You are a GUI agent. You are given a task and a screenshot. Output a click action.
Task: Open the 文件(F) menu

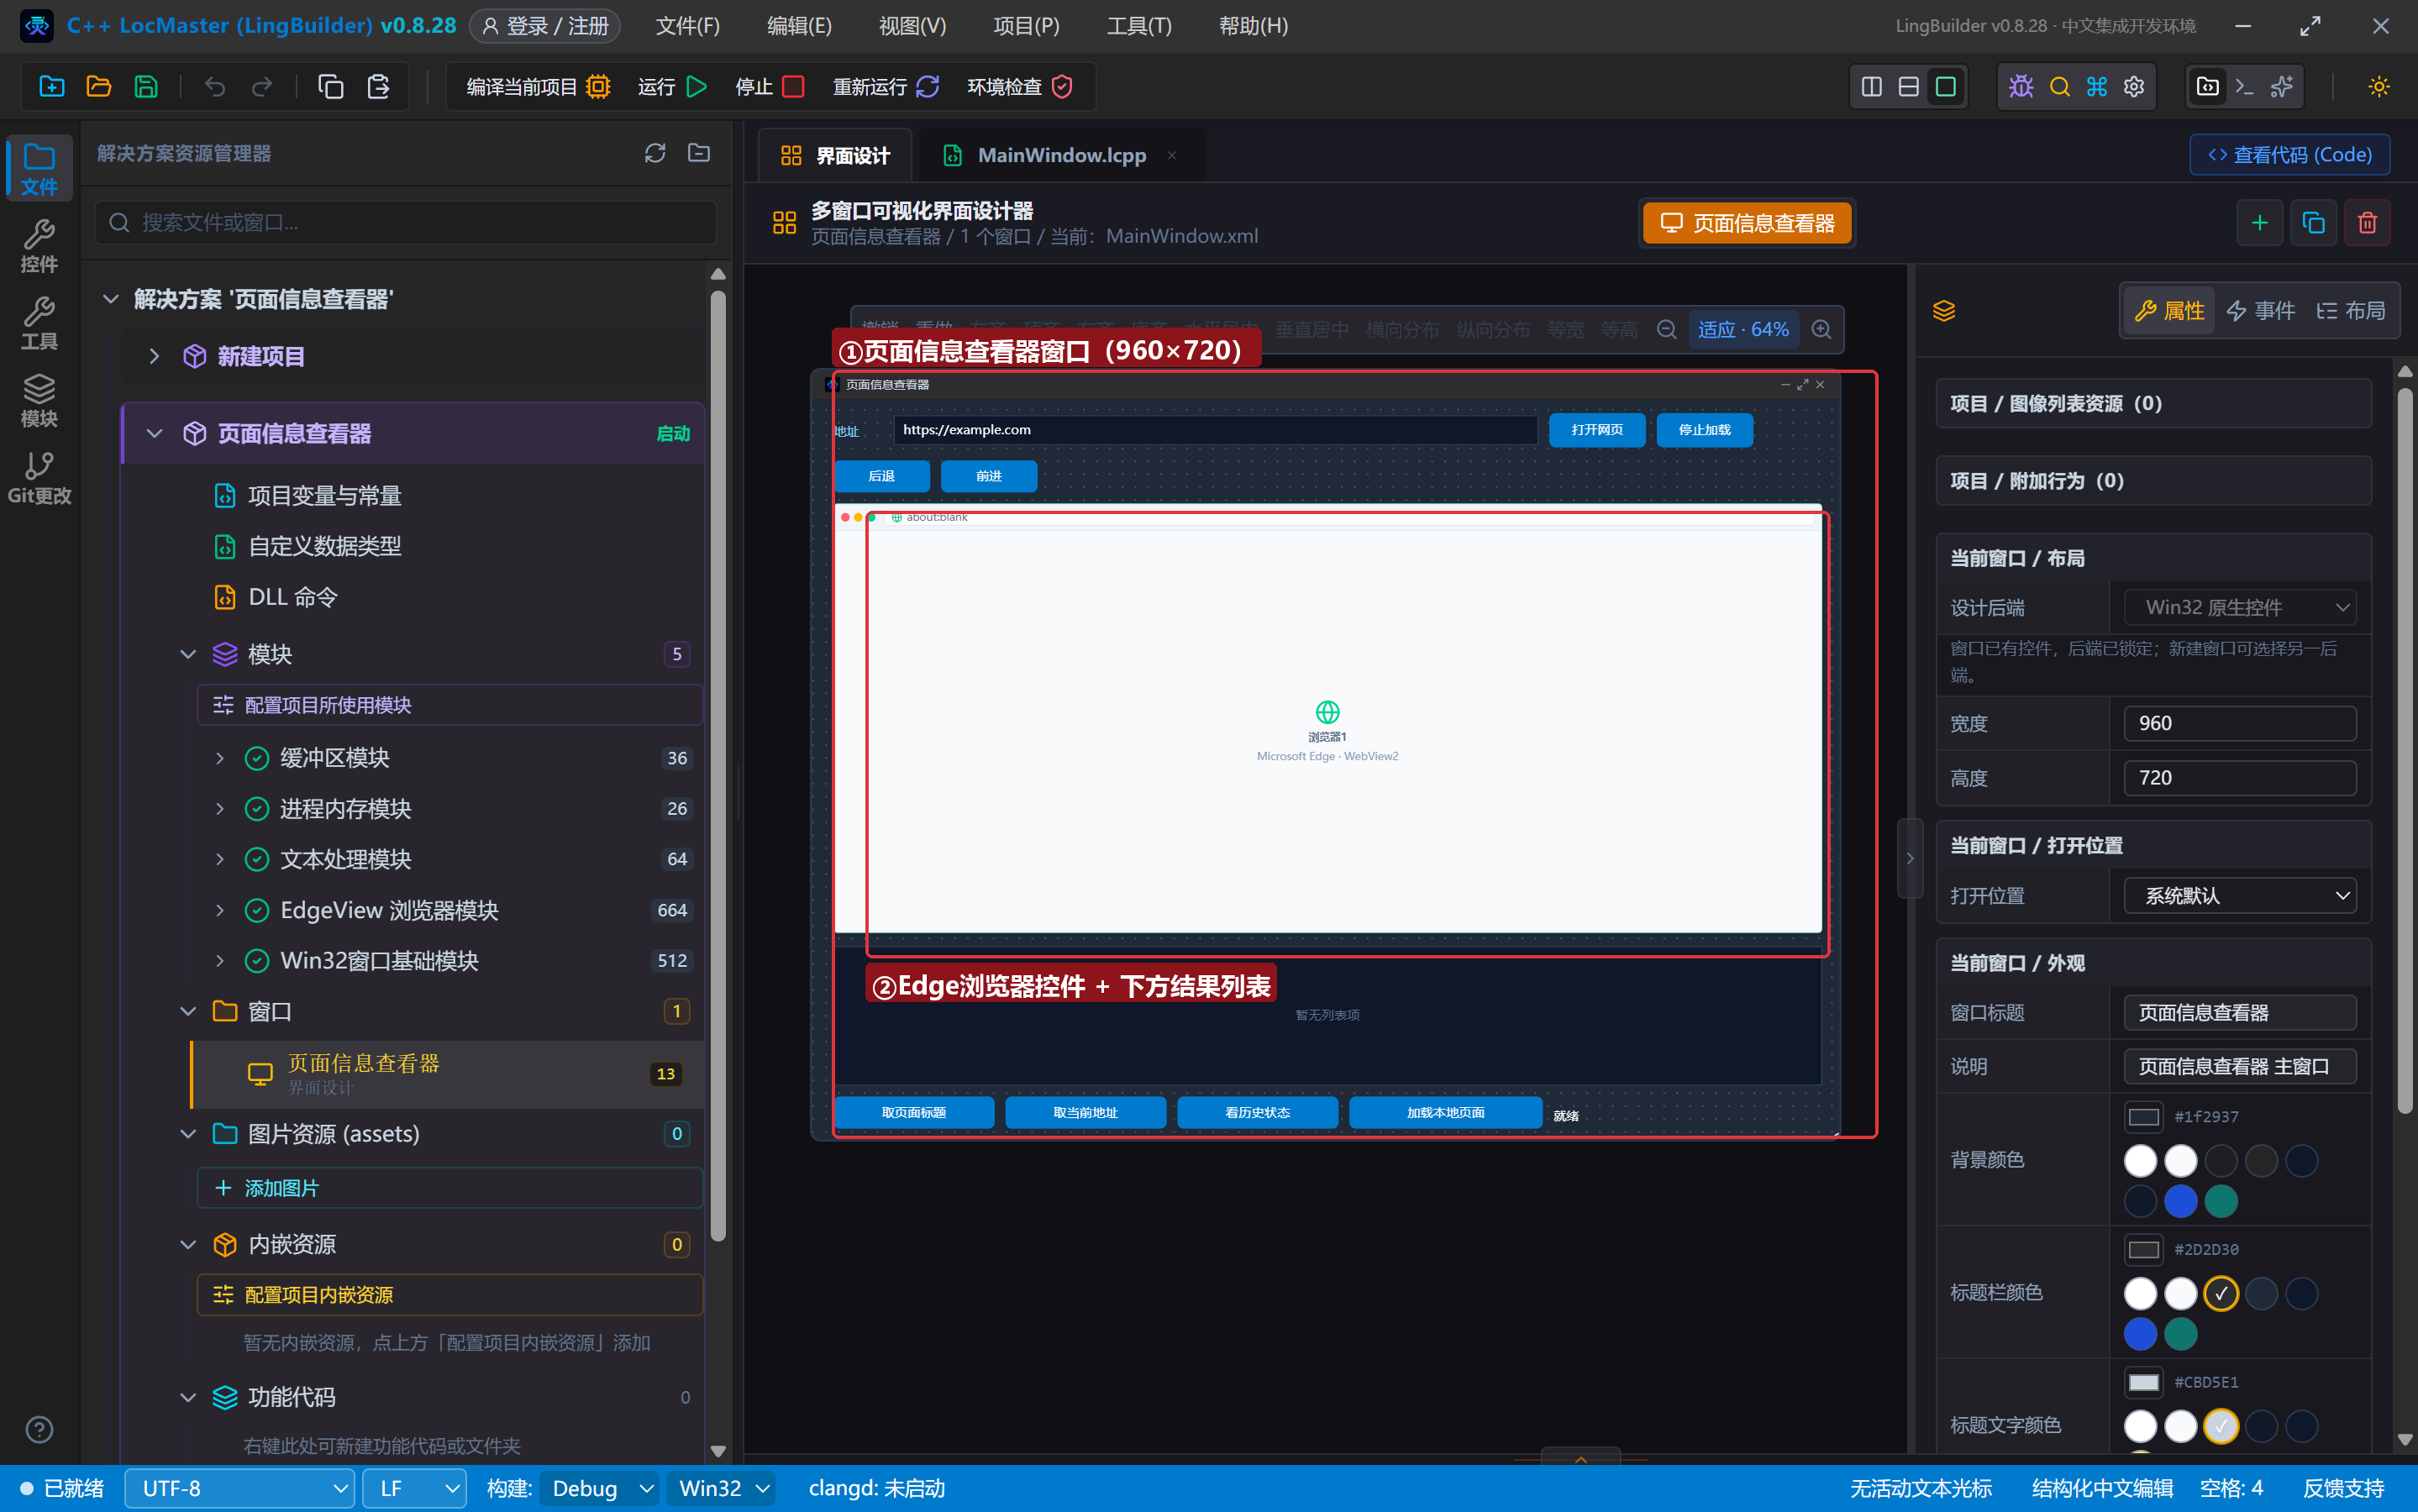coord(687,26)
